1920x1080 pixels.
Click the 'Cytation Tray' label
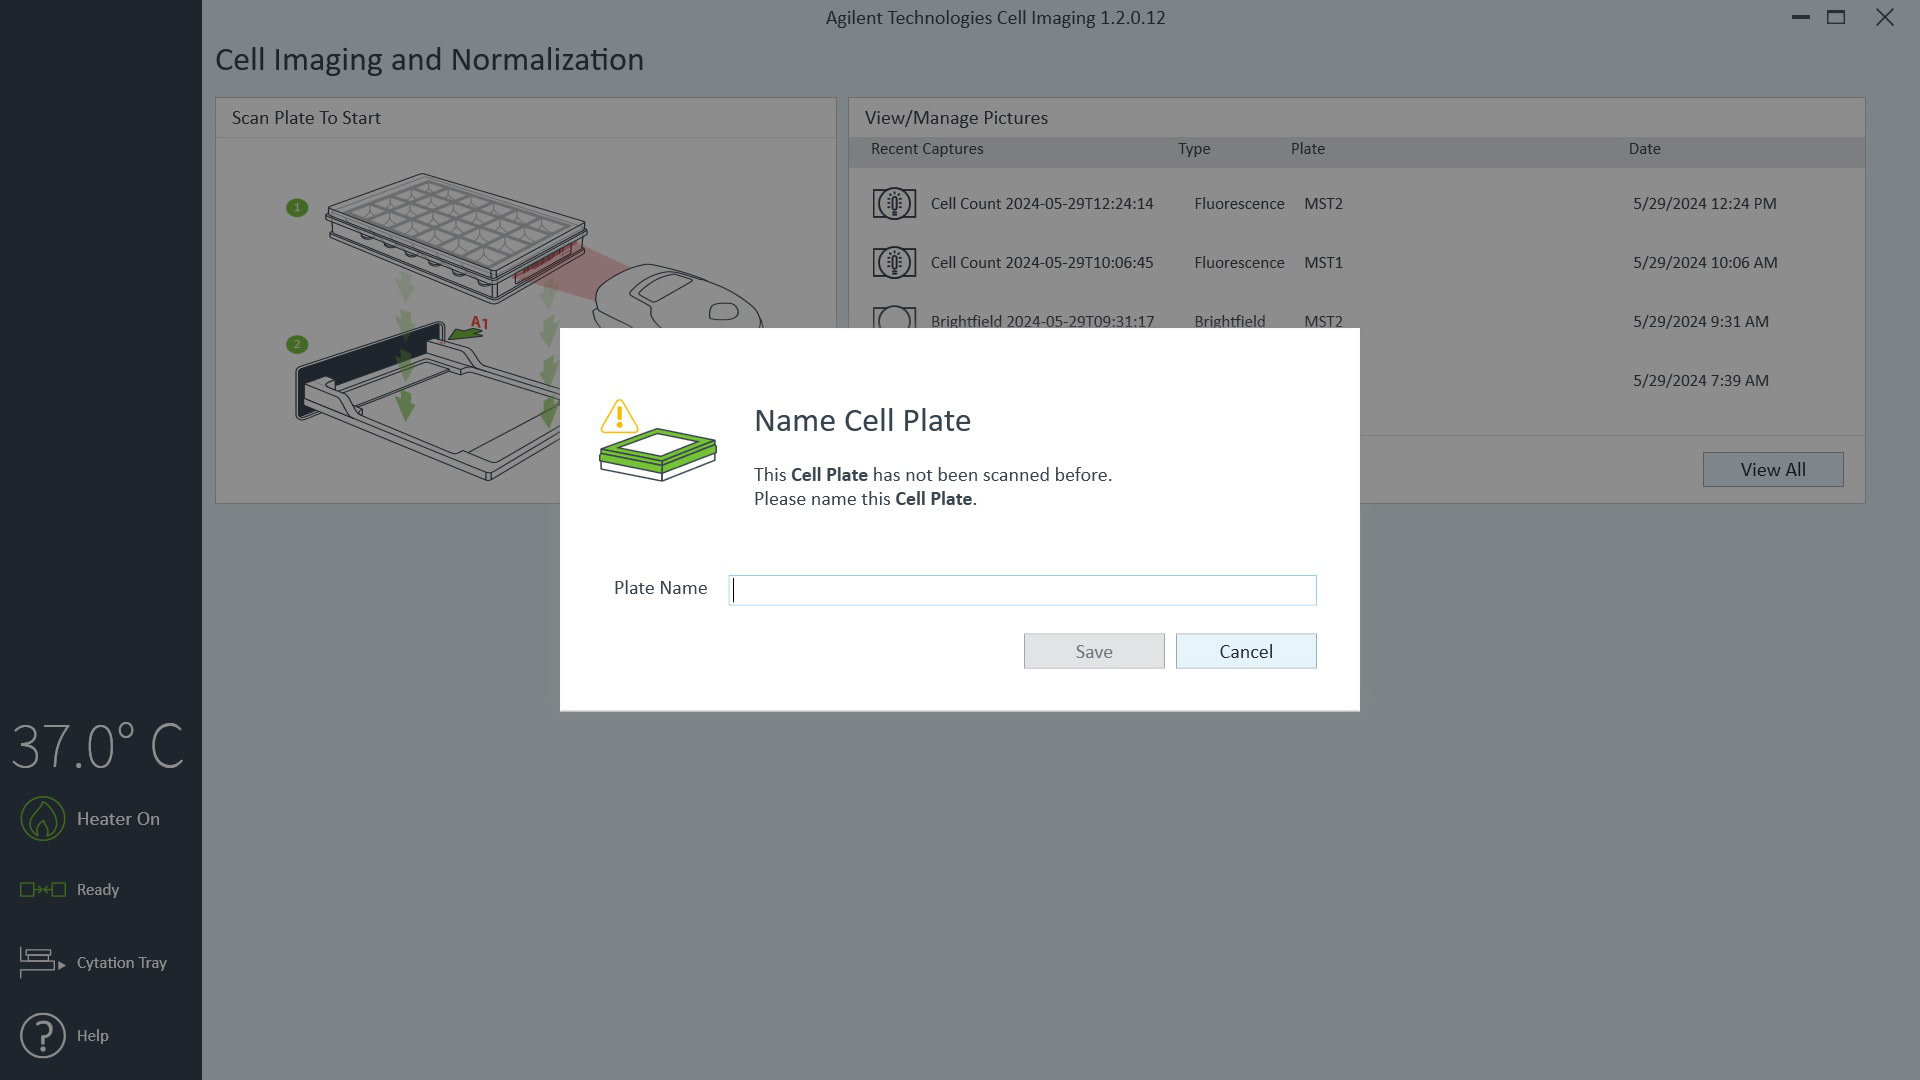(122, 963)
